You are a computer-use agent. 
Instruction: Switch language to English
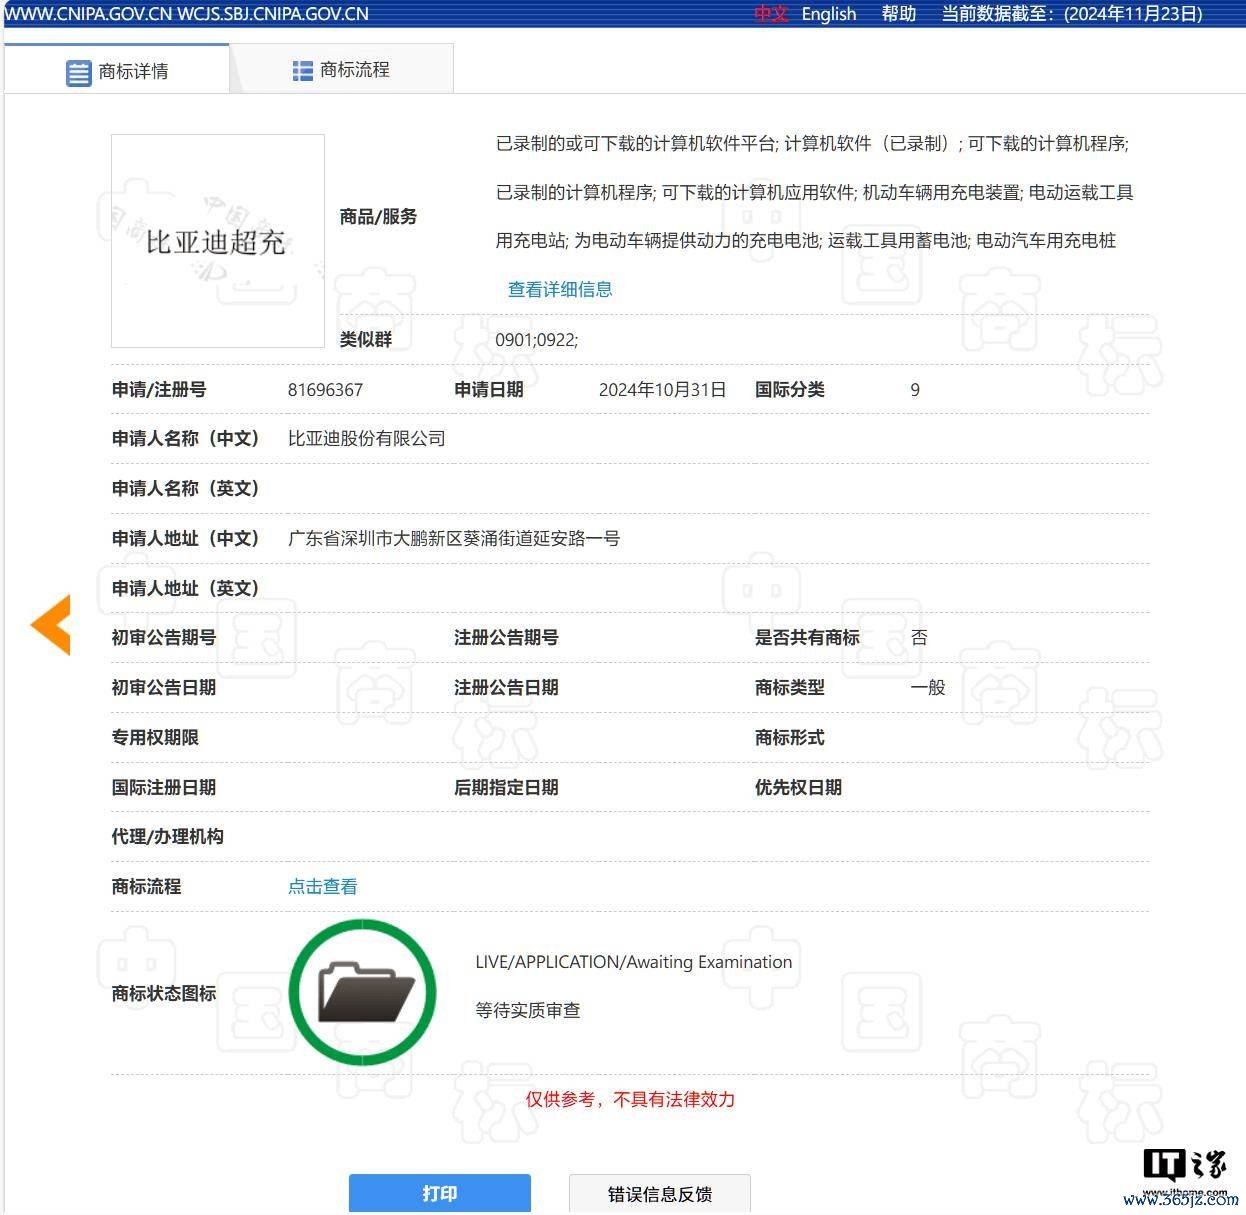click(x=829, y=14)
